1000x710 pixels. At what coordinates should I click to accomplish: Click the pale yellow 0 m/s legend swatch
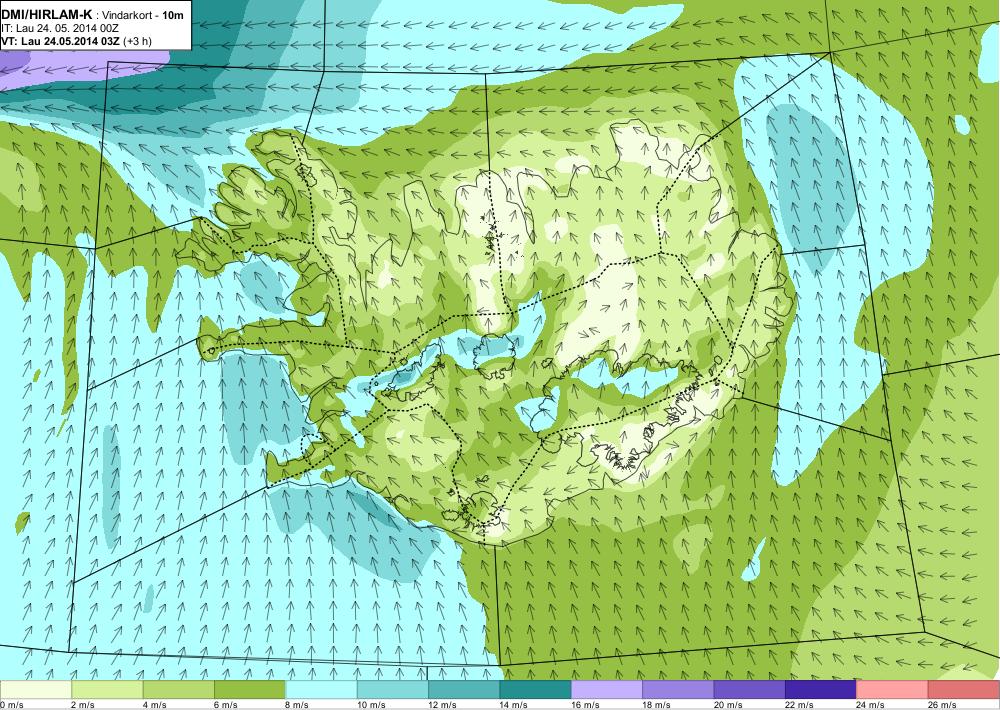point(36,690)
